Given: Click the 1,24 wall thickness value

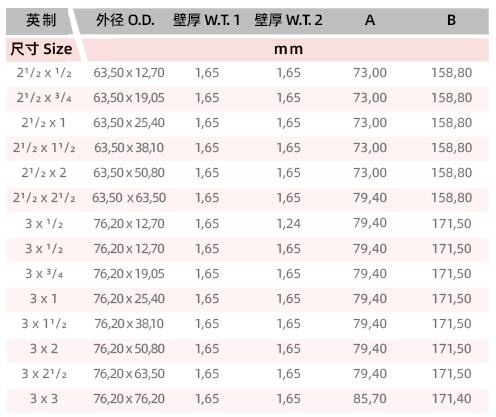Looking at the screenshot, I should click(289, 223).
